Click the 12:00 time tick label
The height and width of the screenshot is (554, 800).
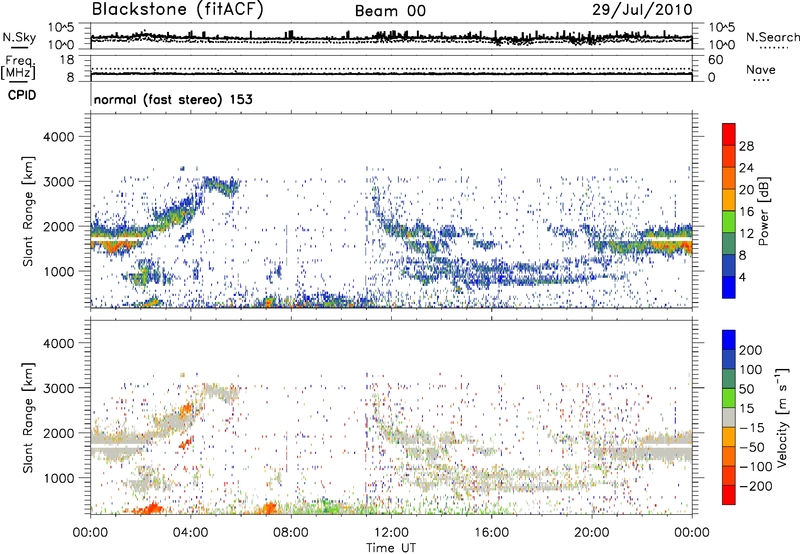coord(391,533)
